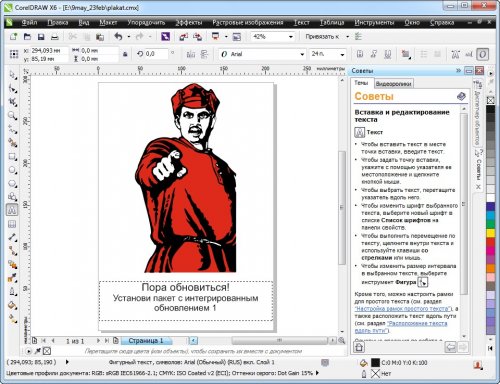Image resolution: width=500 pixels, height=384 pixels.
Task: Toggle Italic text formatting
Action: click(x=374, y=54)
